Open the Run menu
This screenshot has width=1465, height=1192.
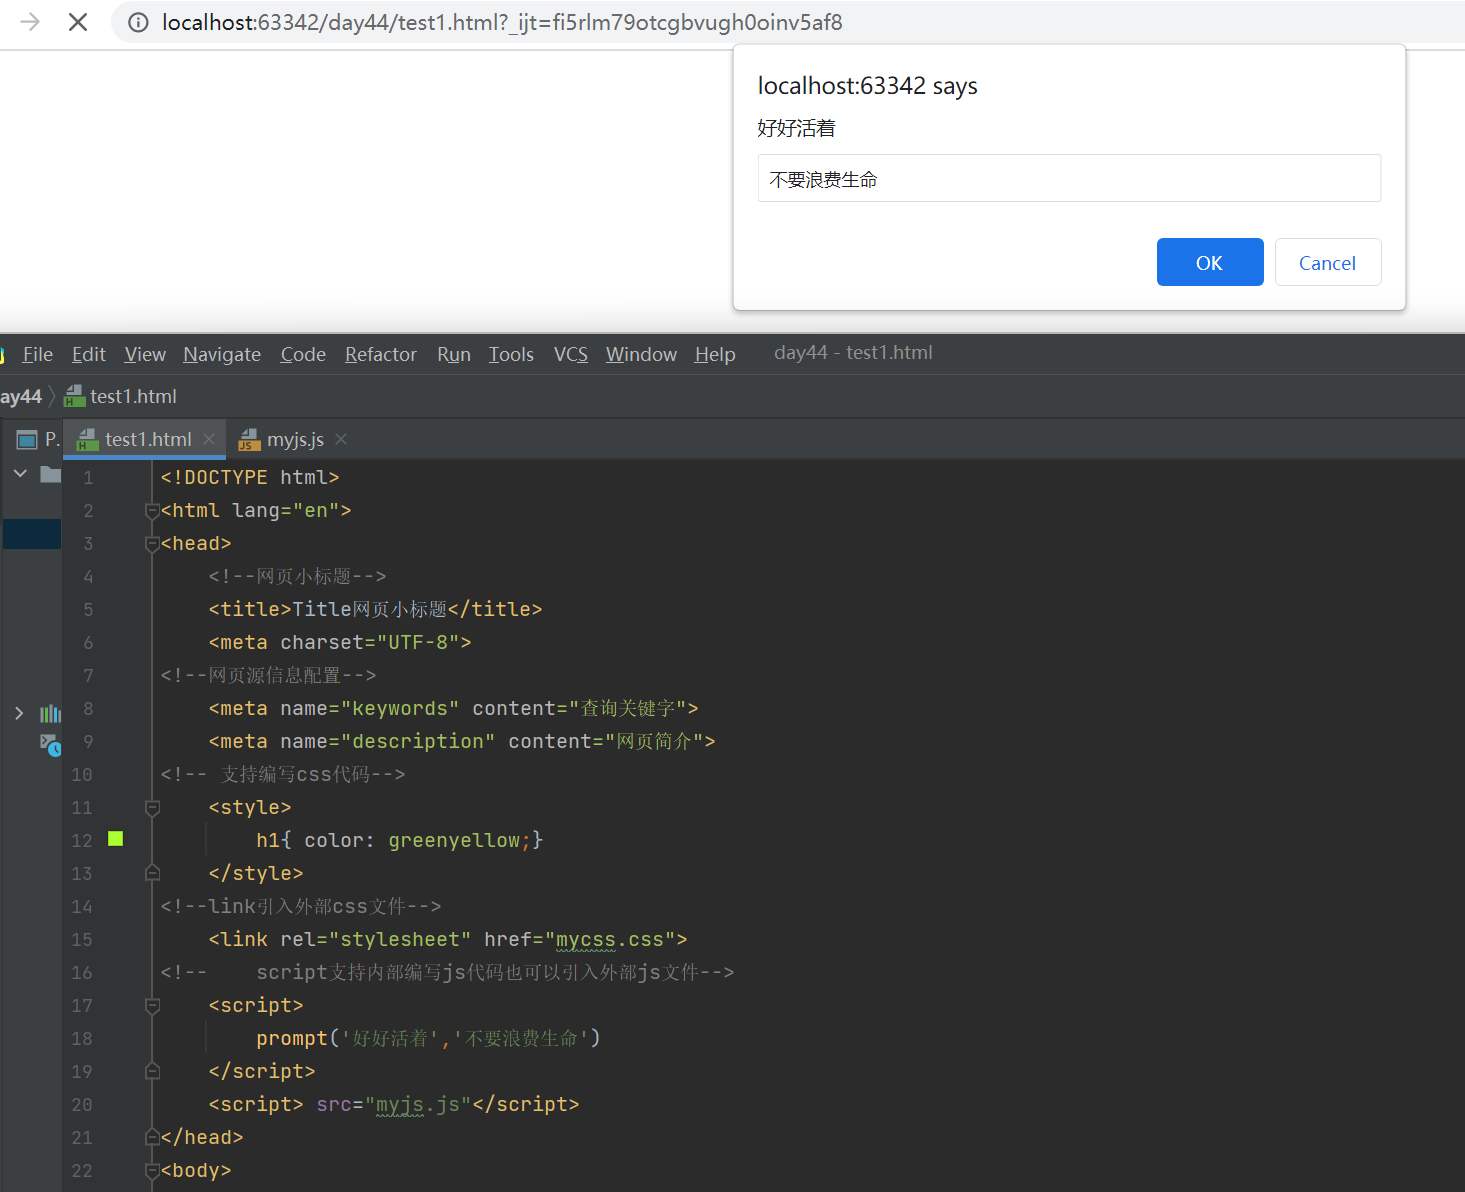coord(454,354)
